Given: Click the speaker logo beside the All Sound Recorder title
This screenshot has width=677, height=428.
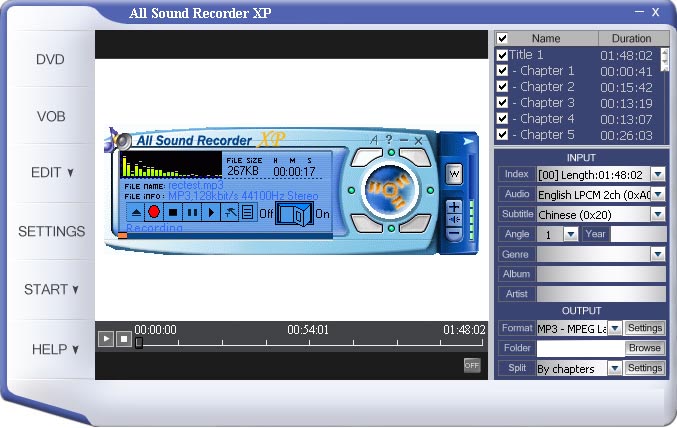Looking at the screenshot, I should (x=121, y=141).
